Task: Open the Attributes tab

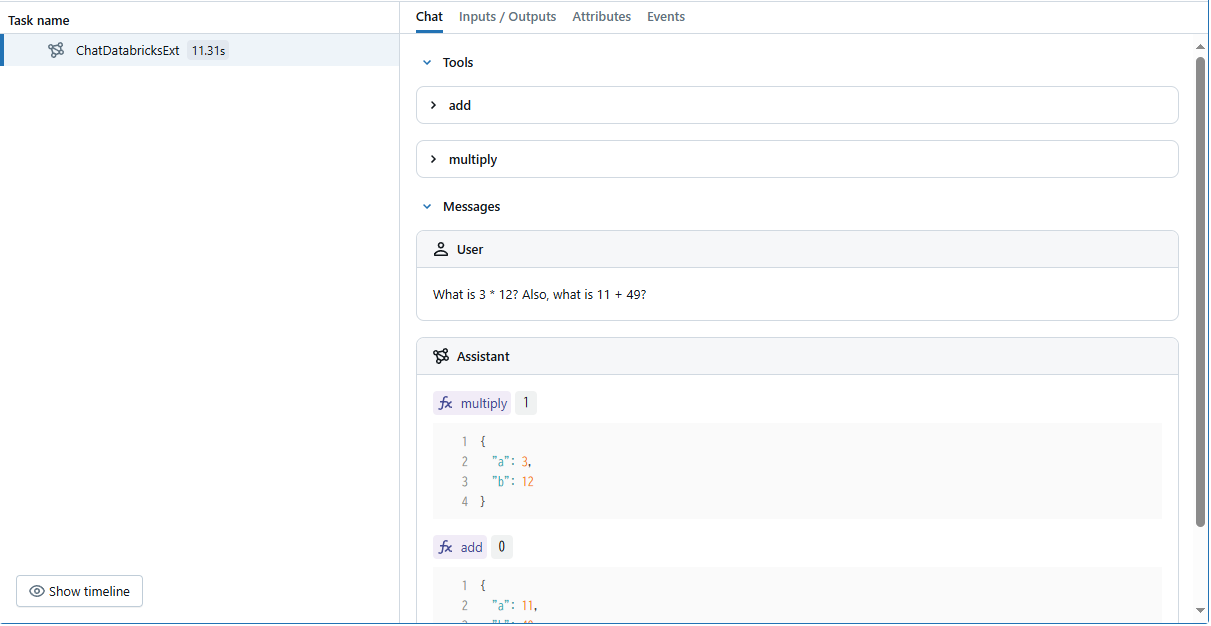Action: pyautogui.click(x=601, y=16)
